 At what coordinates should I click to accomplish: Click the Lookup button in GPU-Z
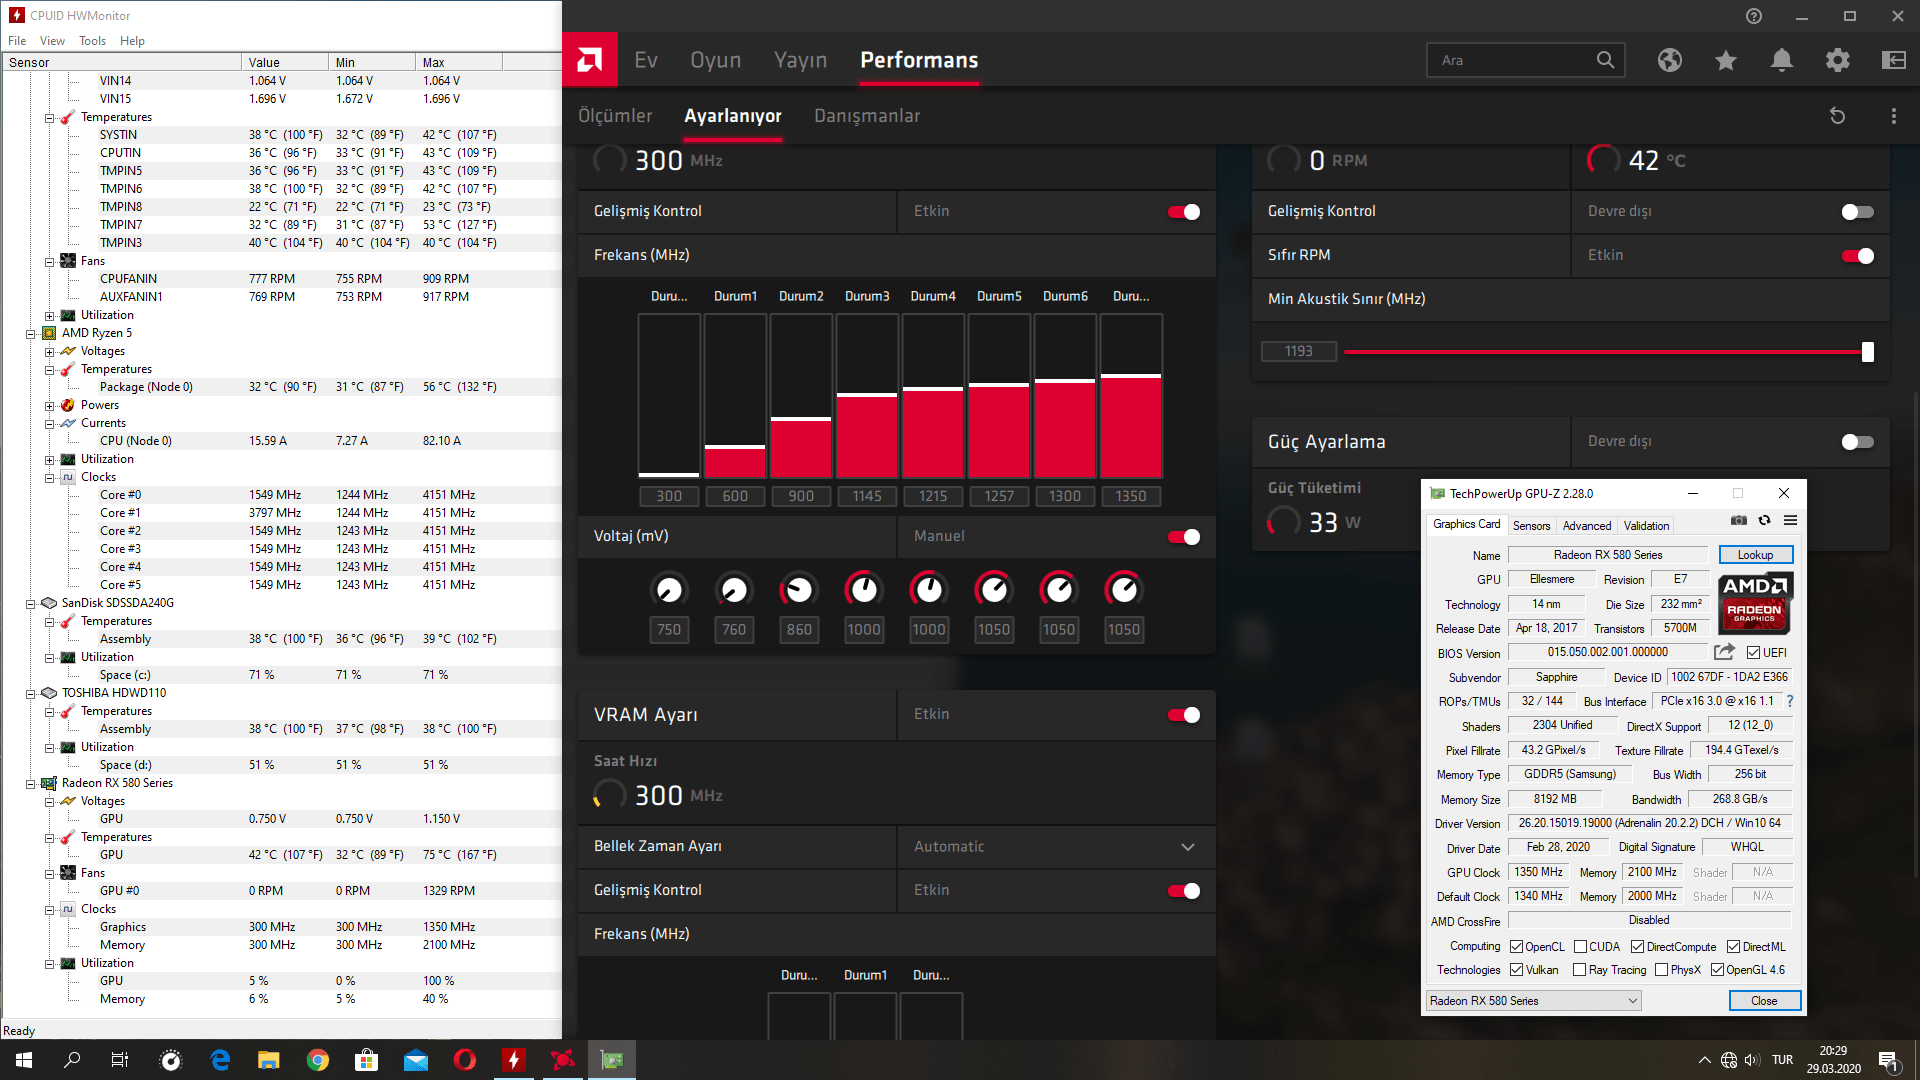click(1755, 555)
